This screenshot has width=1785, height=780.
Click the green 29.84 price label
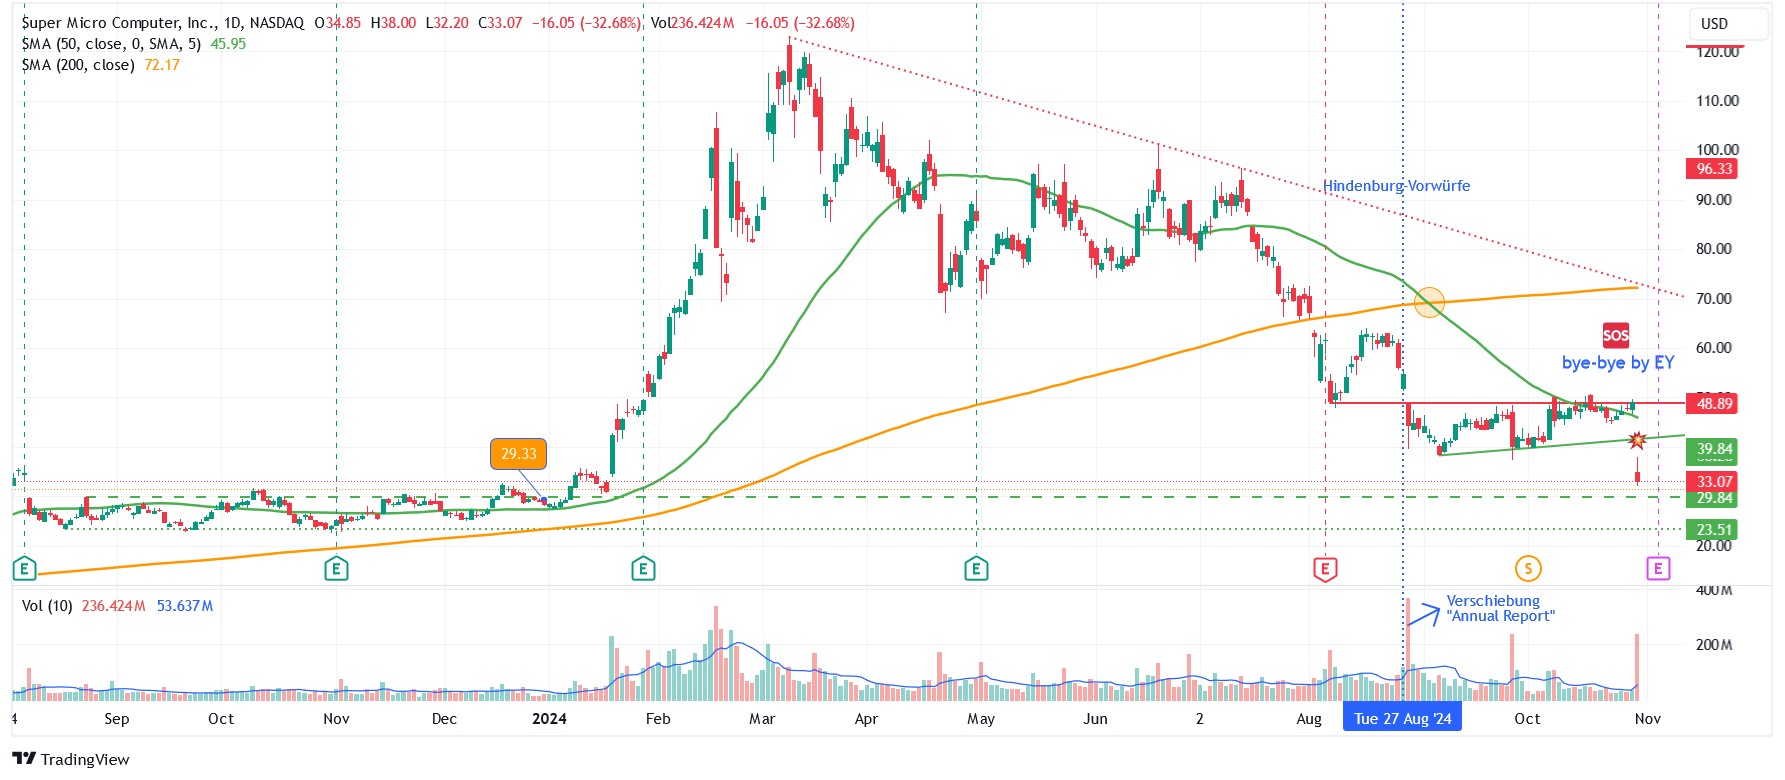point(1714,498)
